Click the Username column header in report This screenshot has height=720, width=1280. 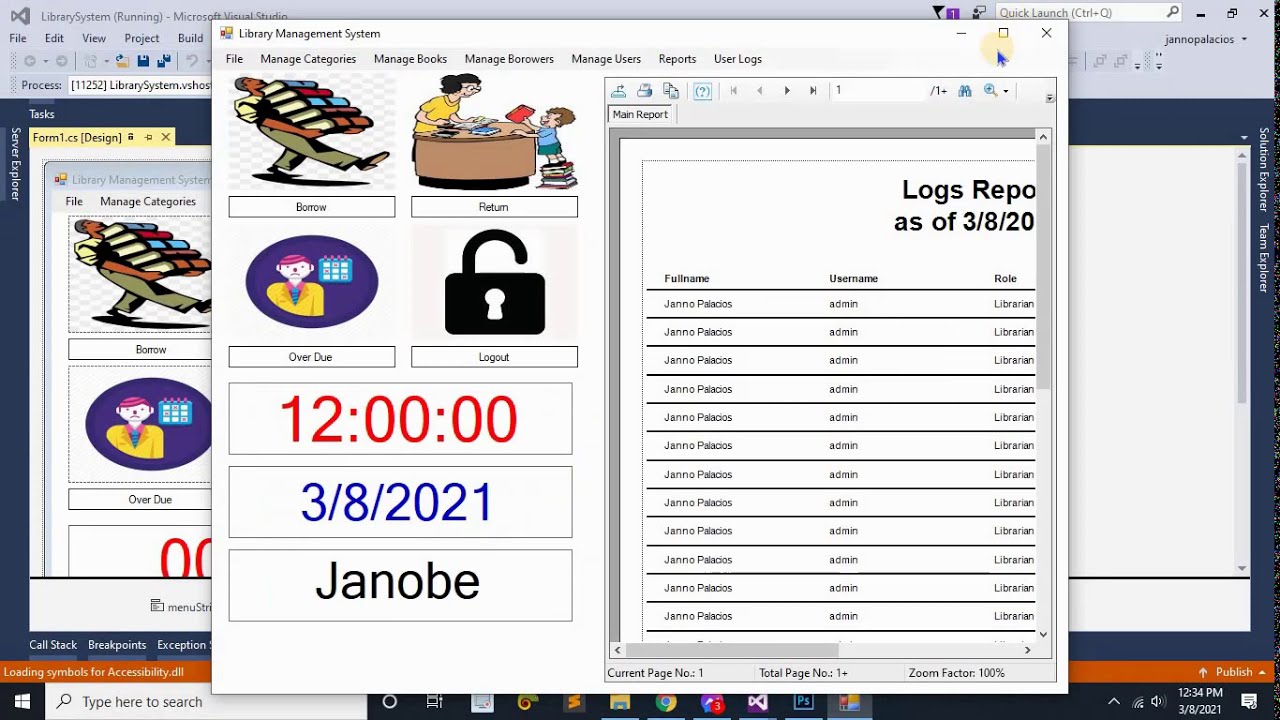pos(853,279)
